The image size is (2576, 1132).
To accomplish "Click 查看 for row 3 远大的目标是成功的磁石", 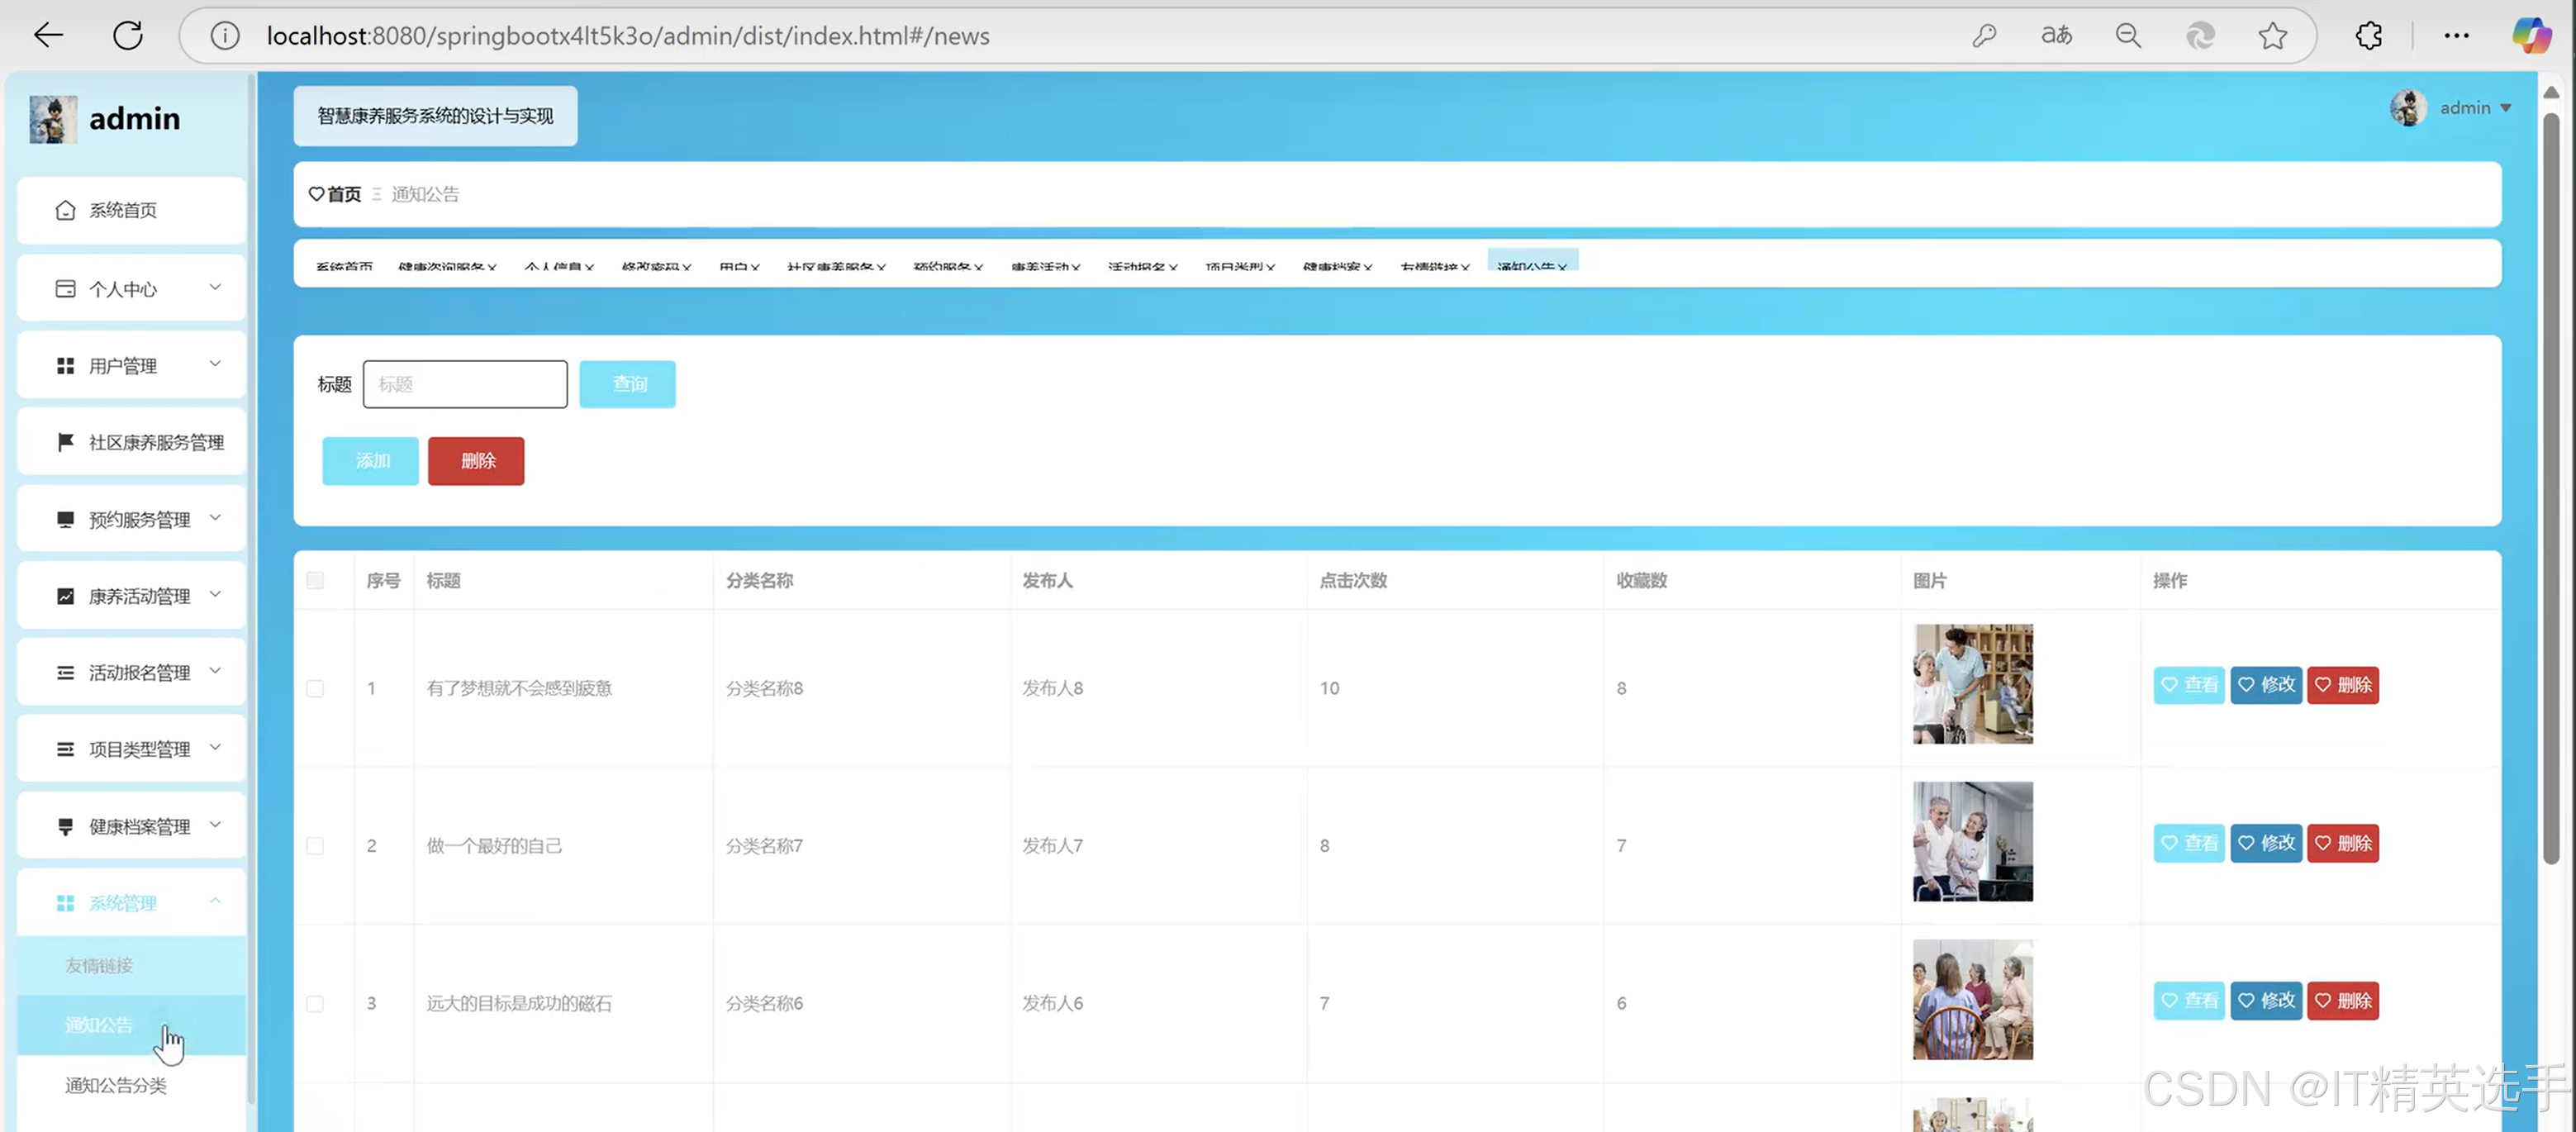I will [2189, 1001].
